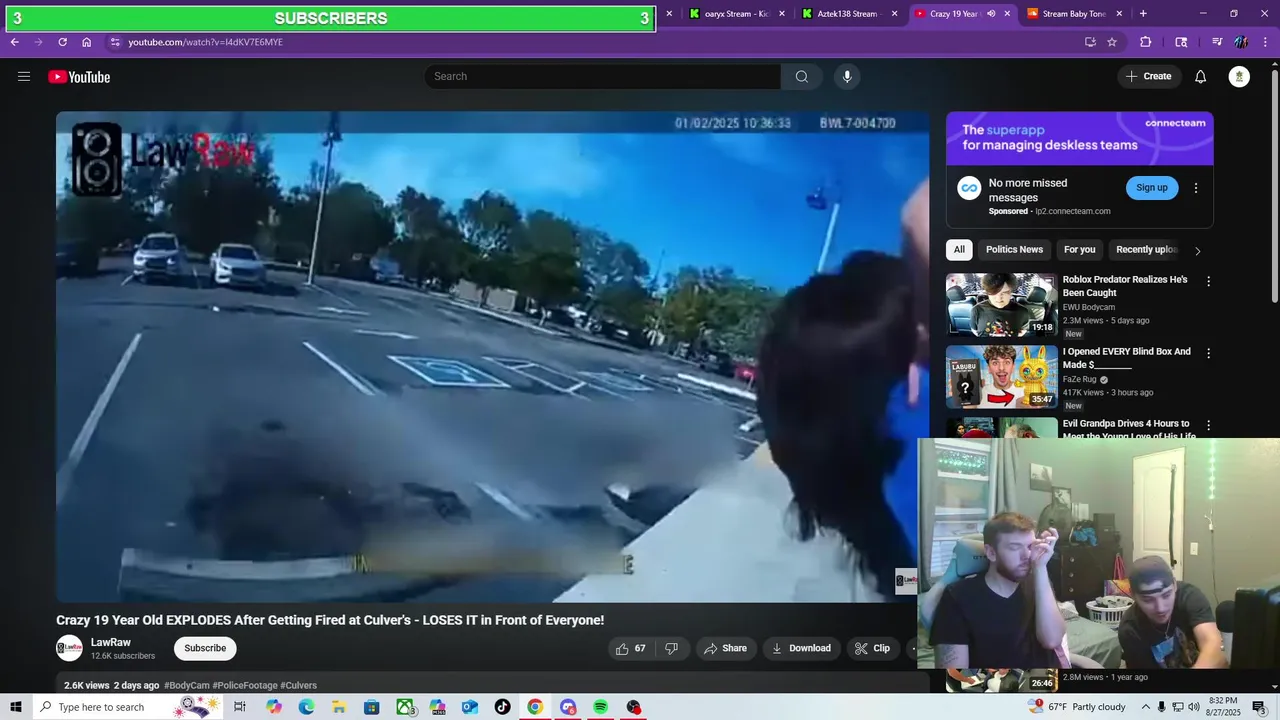Sign up on the connecteam ad
1280x720 pixels.
1152,188
